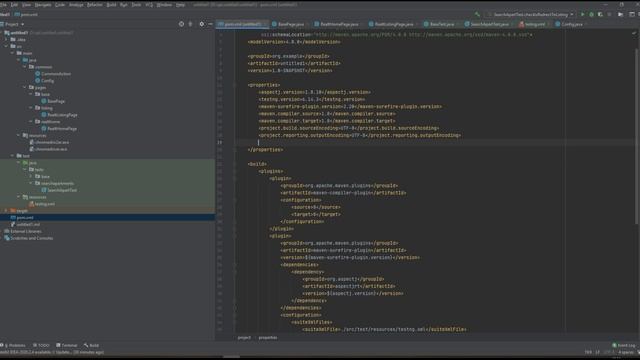Click the expand/collapse all icon in Project panel

[190, 24]
